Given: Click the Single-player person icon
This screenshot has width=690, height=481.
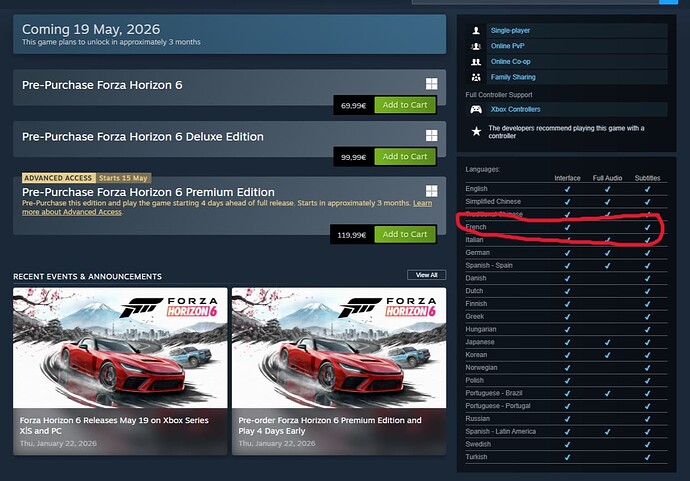Looking at the screenshot, I should tap(476, 30).
